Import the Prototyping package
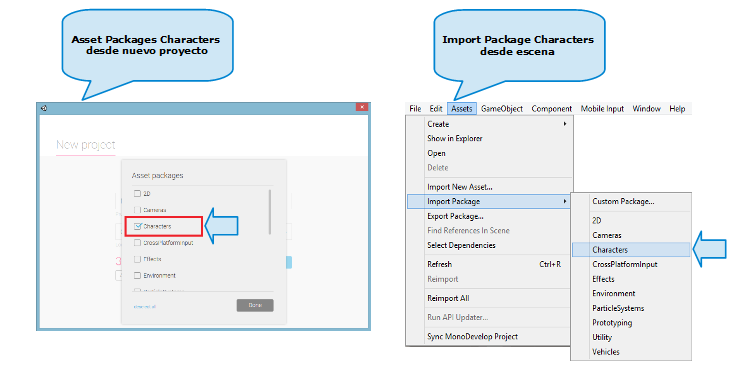 pos(631,322)
